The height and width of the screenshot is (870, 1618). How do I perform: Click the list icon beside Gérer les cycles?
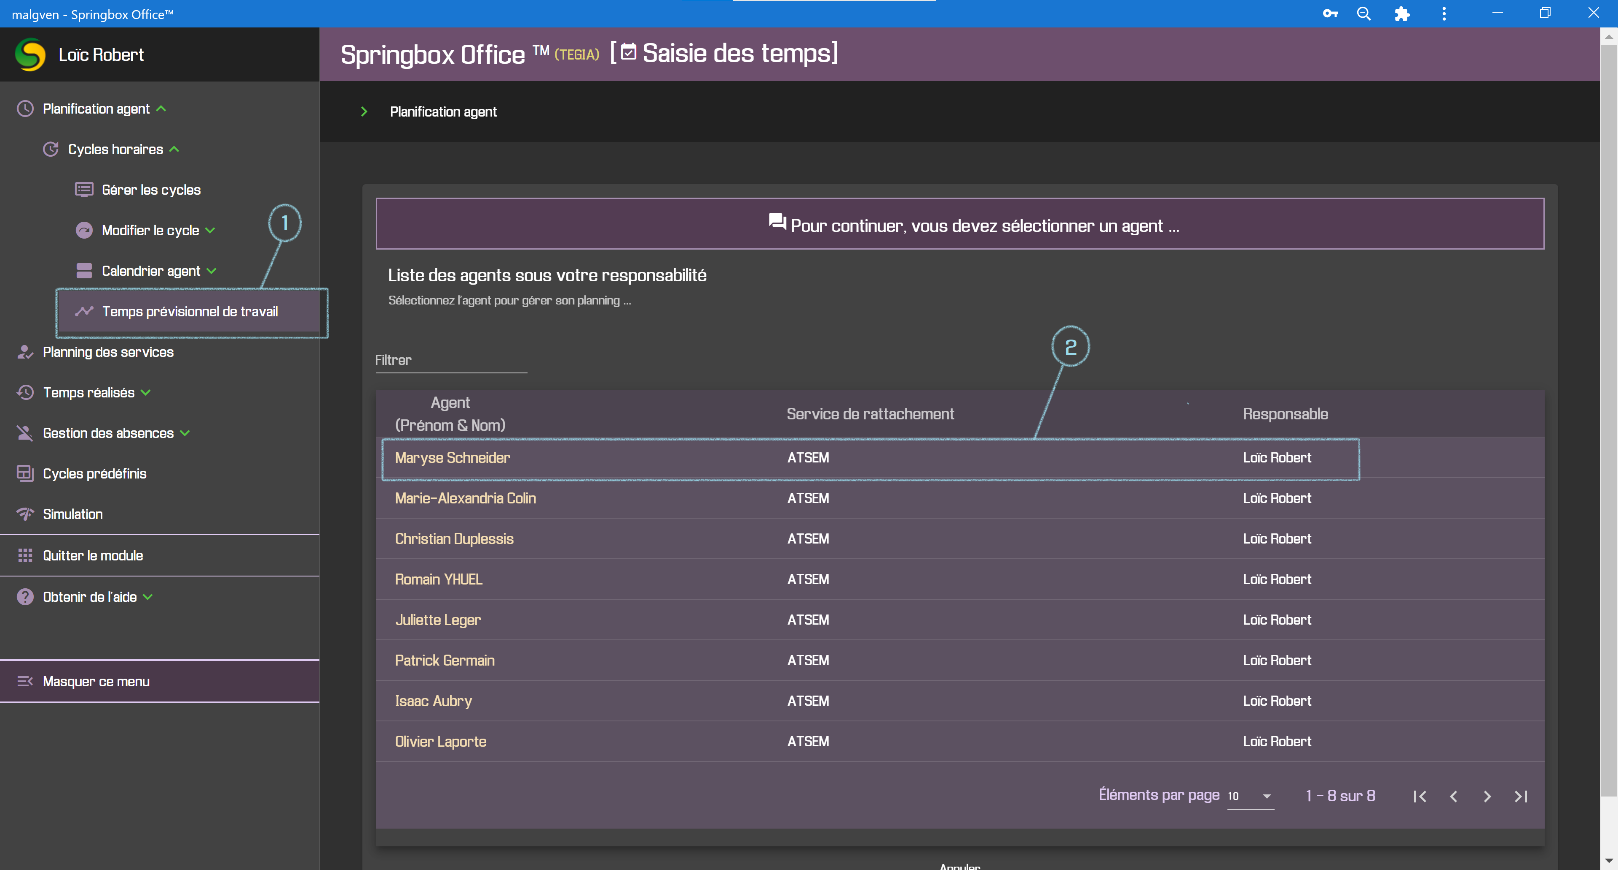85,190
